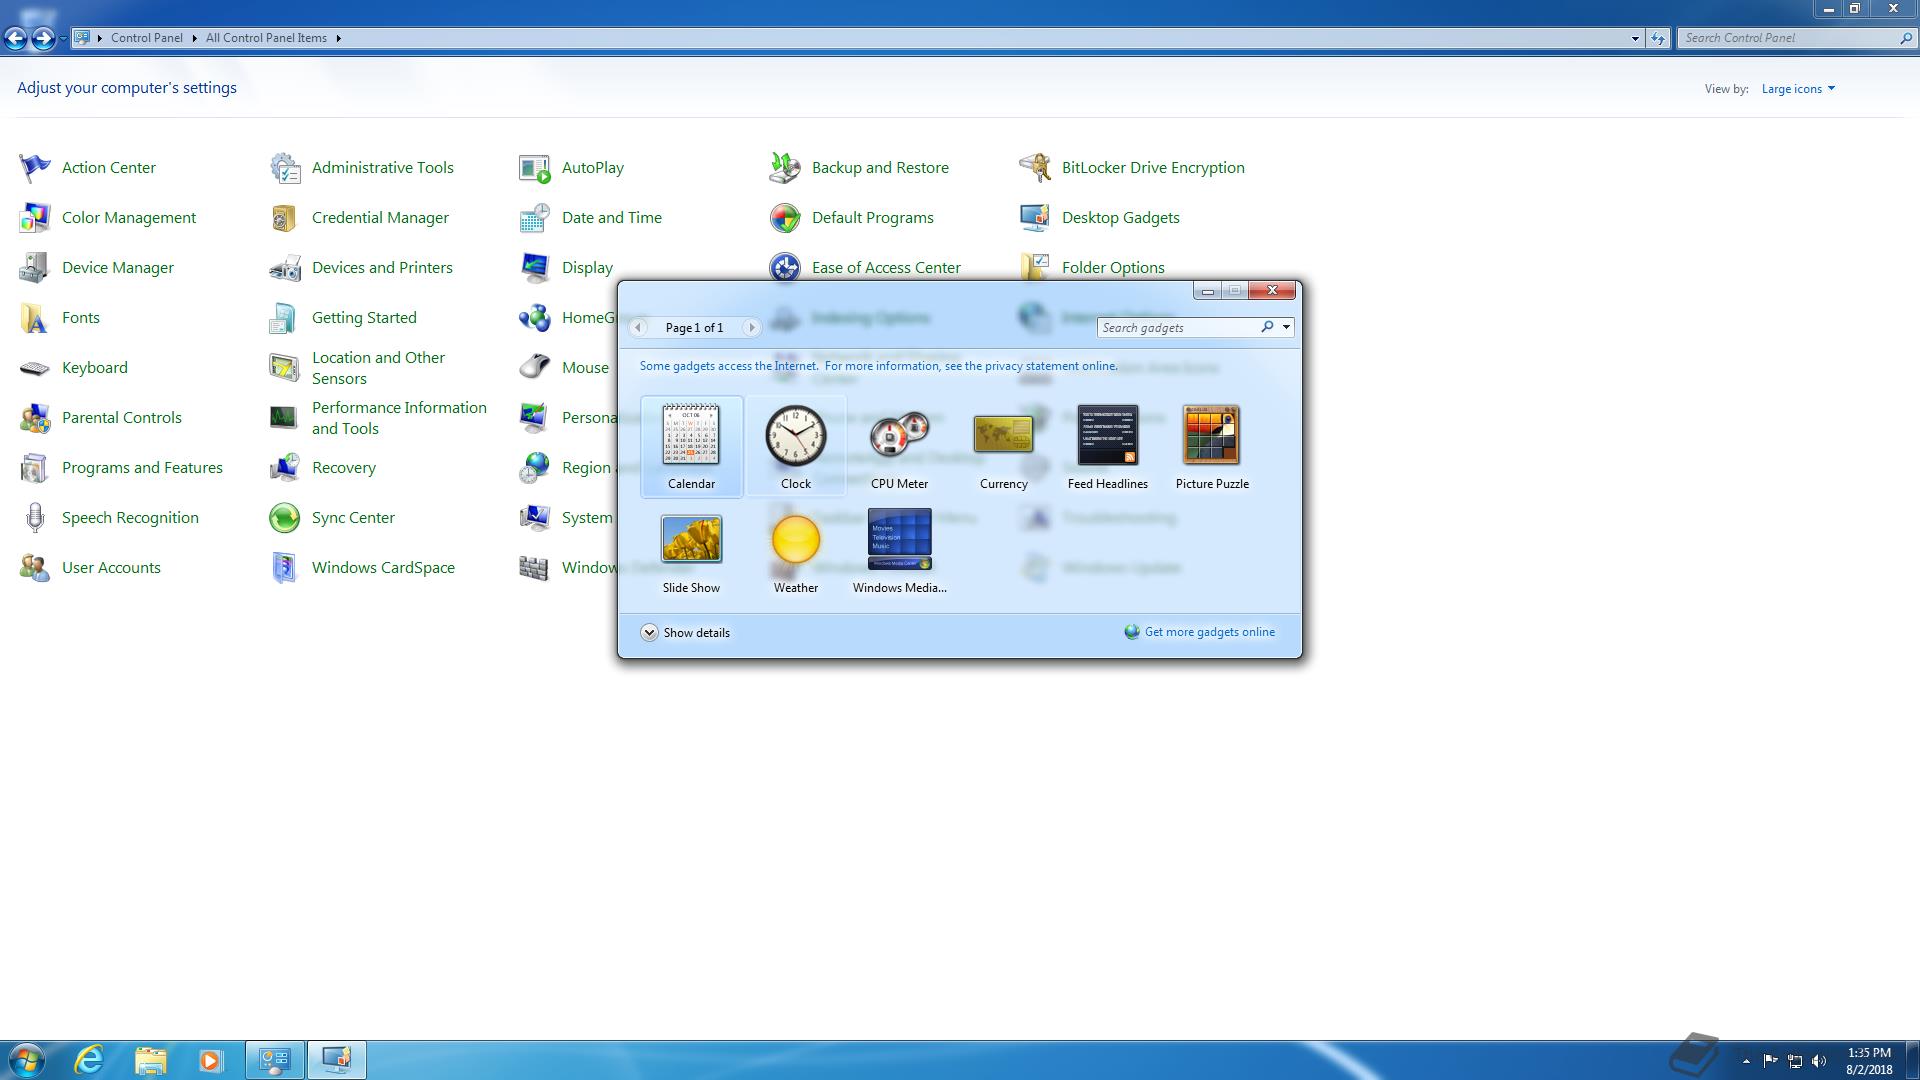Open Speech Recognition microphone icon
Image resolution: width=1920 pixels, height=1080 pixels.
[x=35, y=518]
